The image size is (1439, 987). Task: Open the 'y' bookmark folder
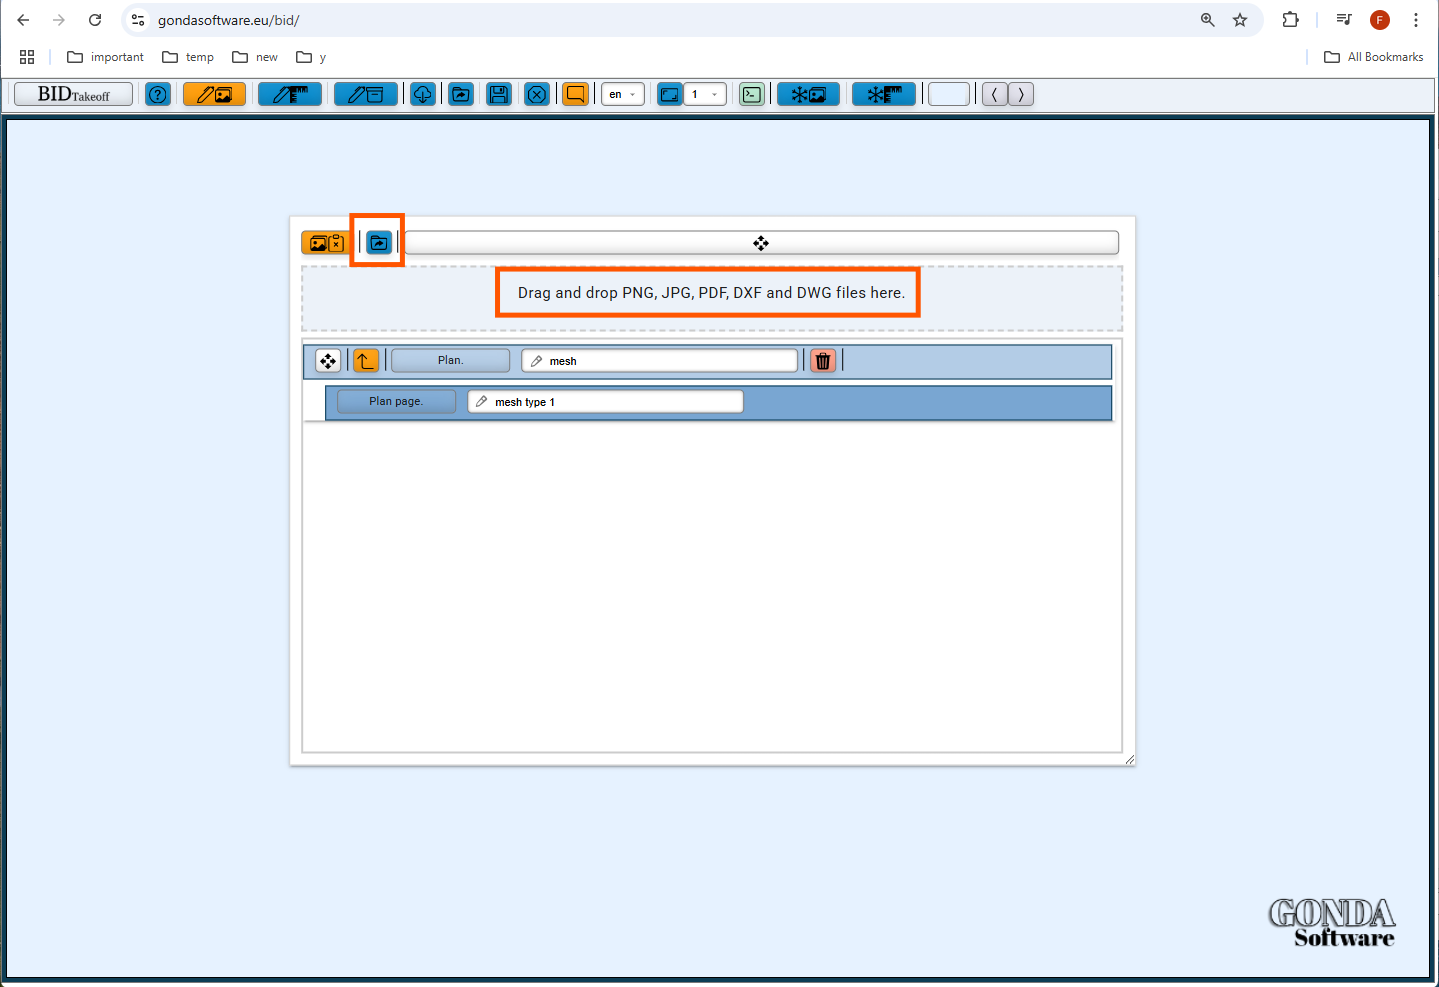(x=311, y=57)
